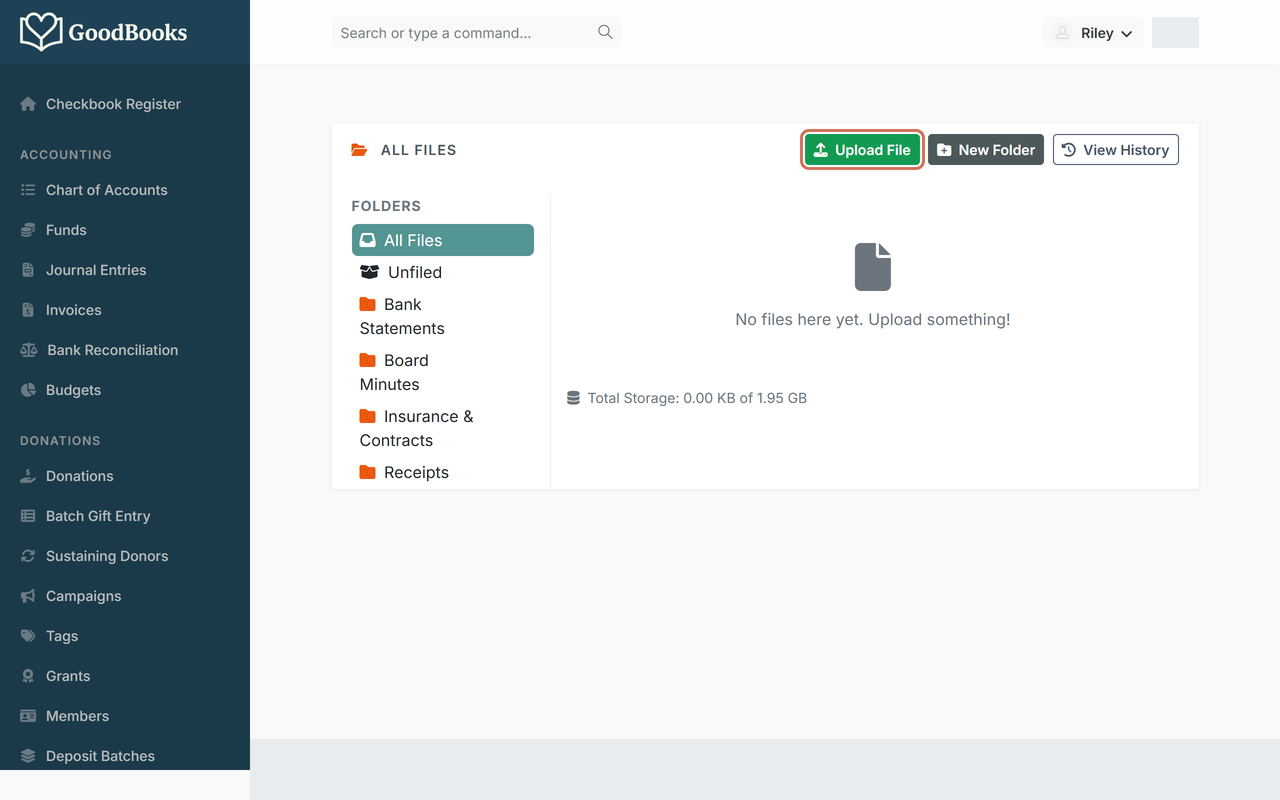Click the Donations hand icon

[28, 476]
